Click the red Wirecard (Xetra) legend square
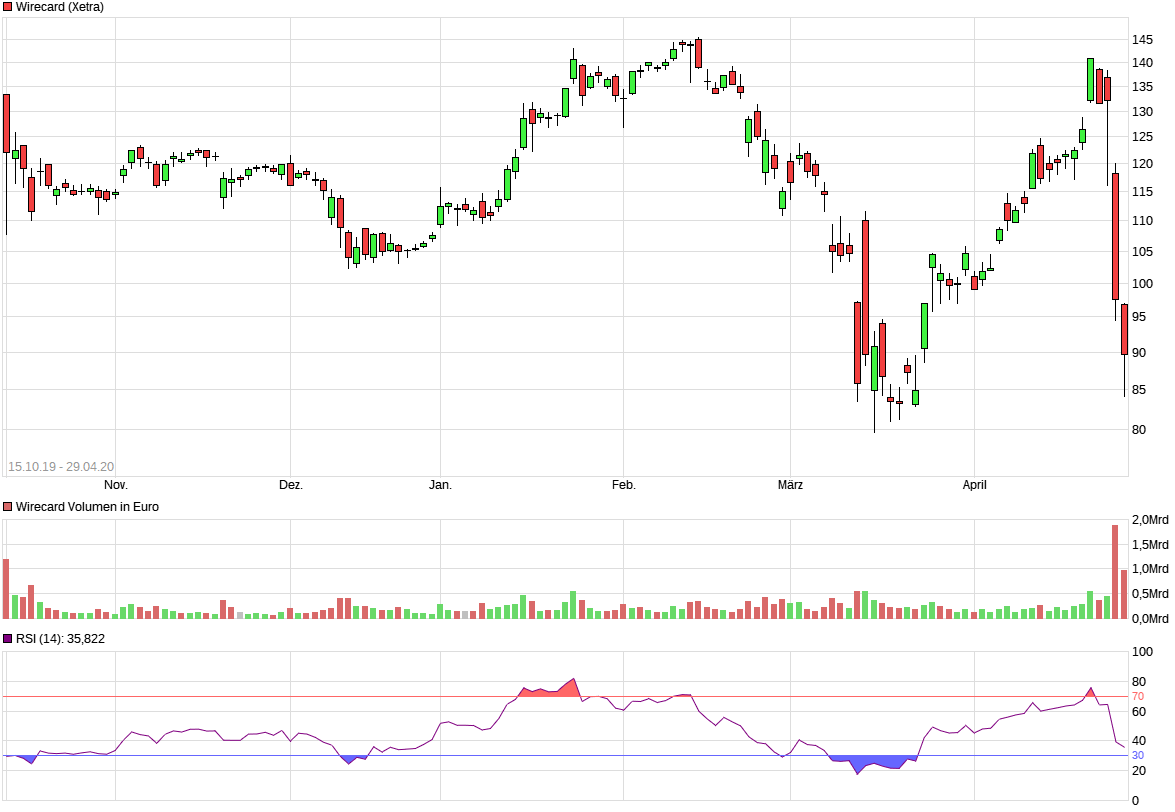The width and height of the screenshot is (1175, 812). [x=8, y=7]
